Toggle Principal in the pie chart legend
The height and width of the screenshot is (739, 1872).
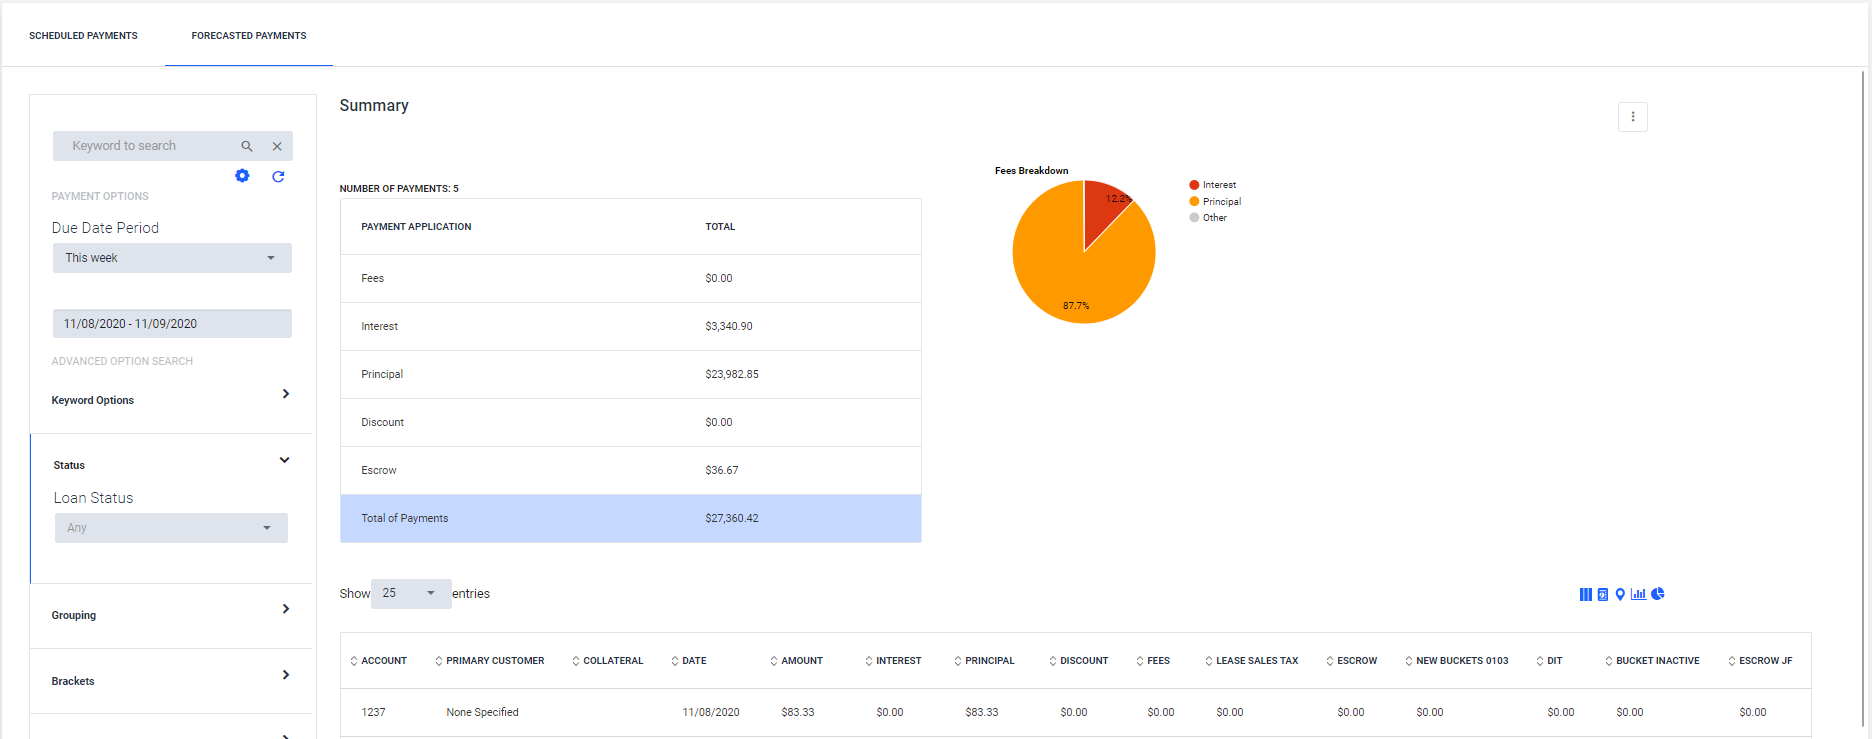click(x=1215, y=201)
